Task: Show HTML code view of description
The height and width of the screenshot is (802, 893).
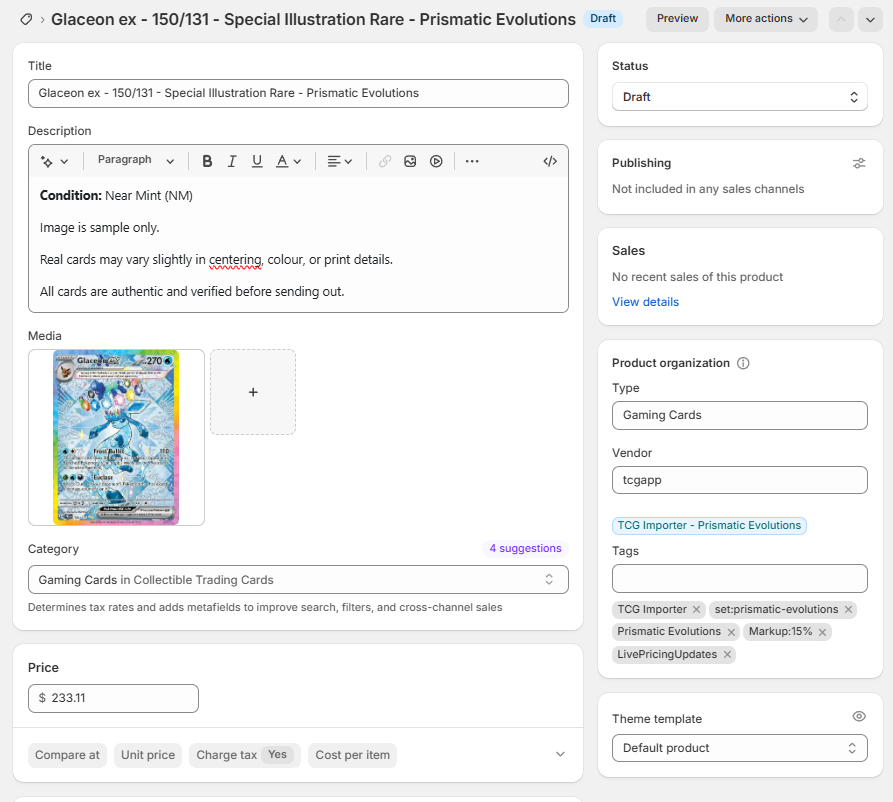Action: (x=550, y=161)
